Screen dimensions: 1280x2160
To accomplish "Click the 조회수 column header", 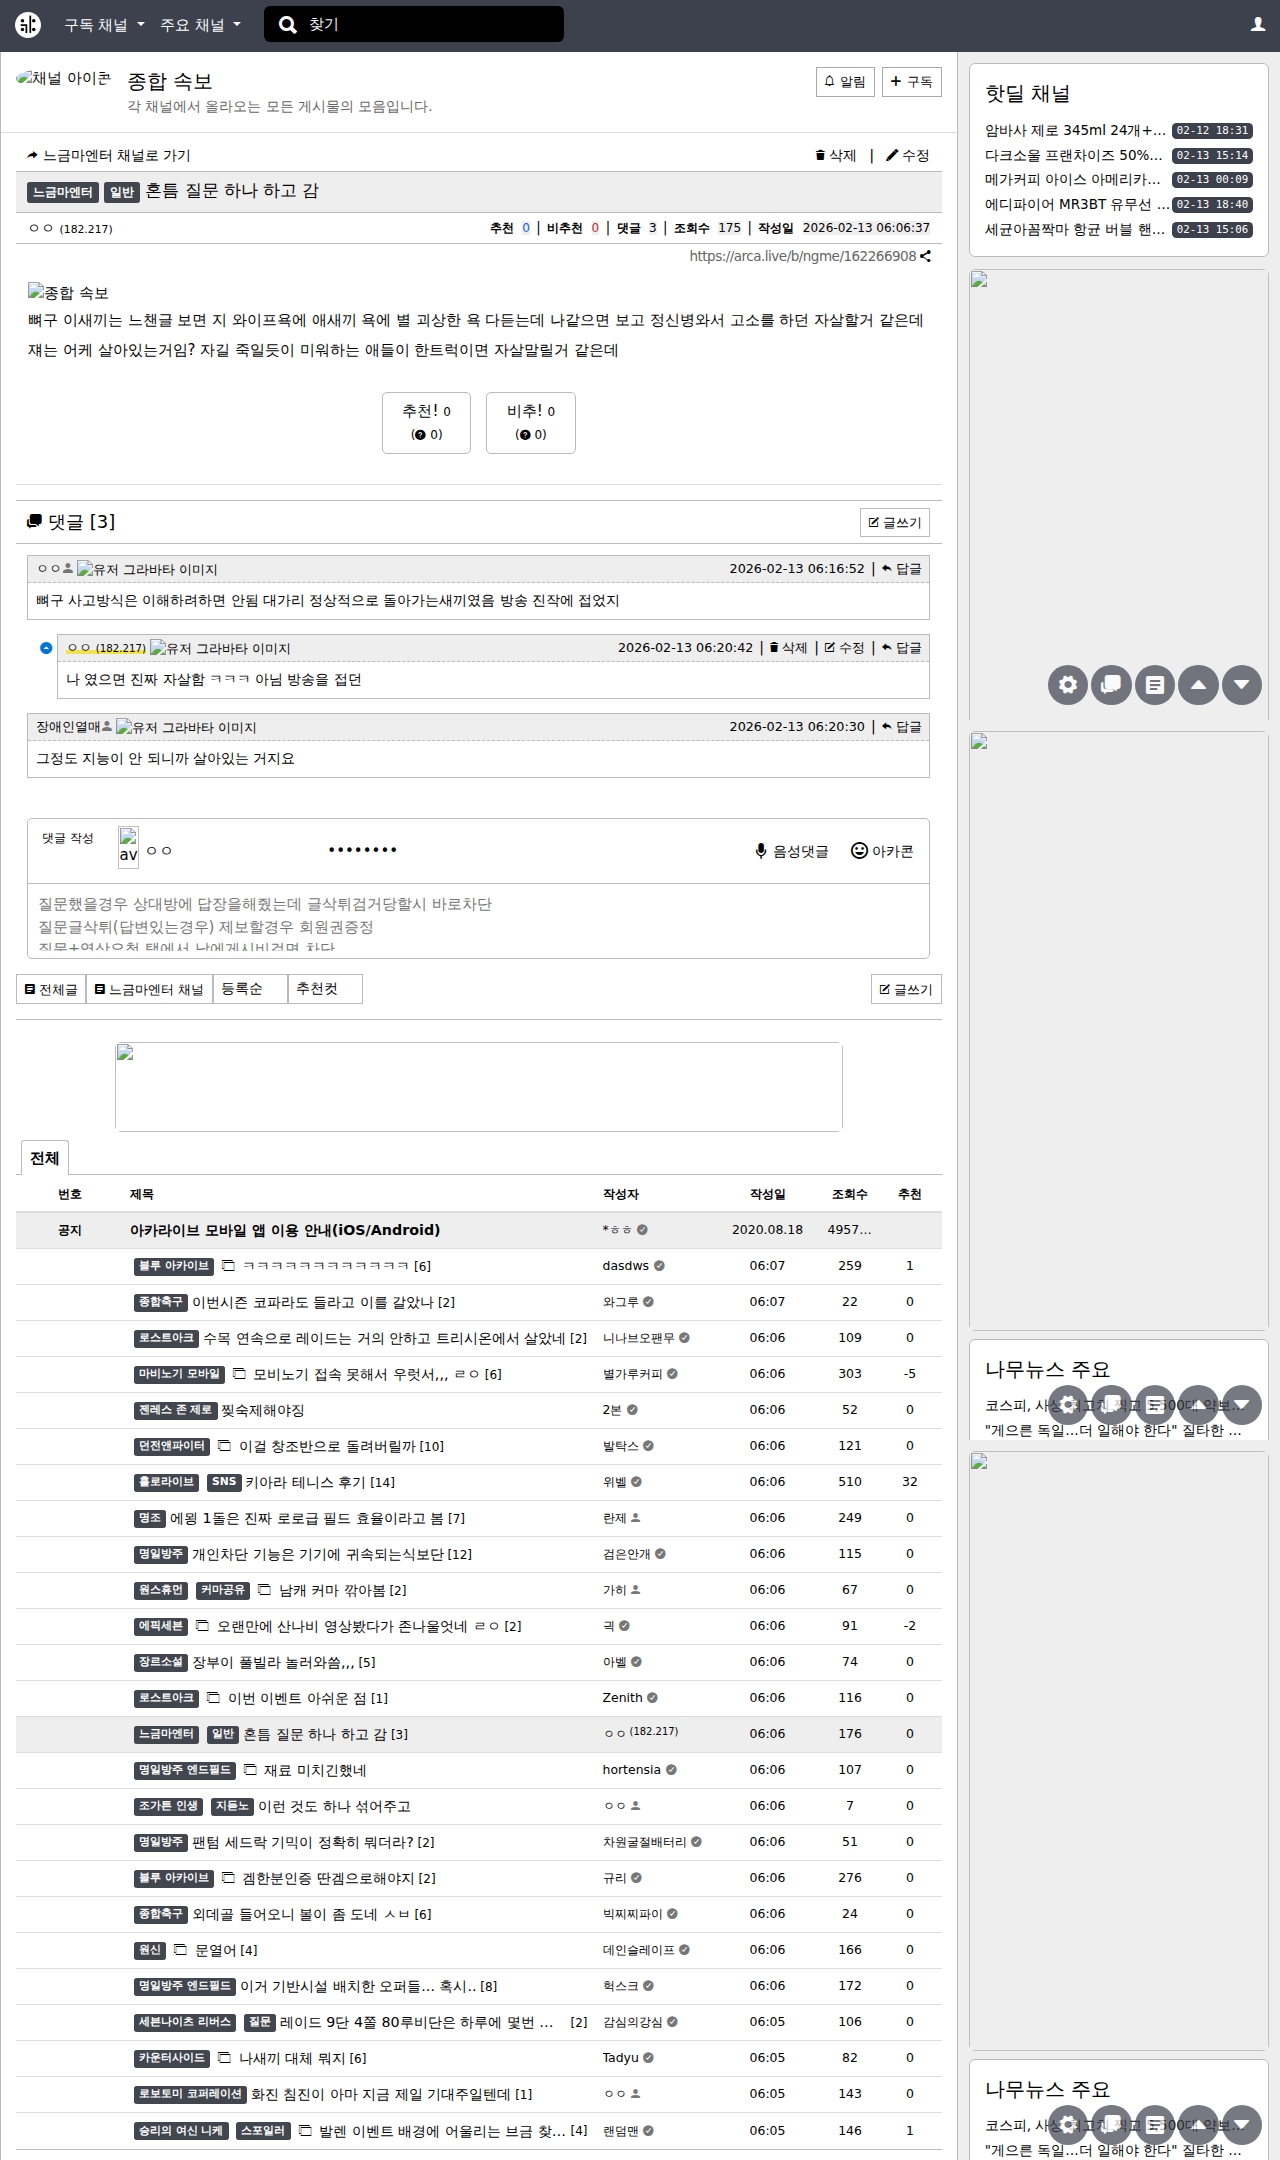I will point(850,1194).
